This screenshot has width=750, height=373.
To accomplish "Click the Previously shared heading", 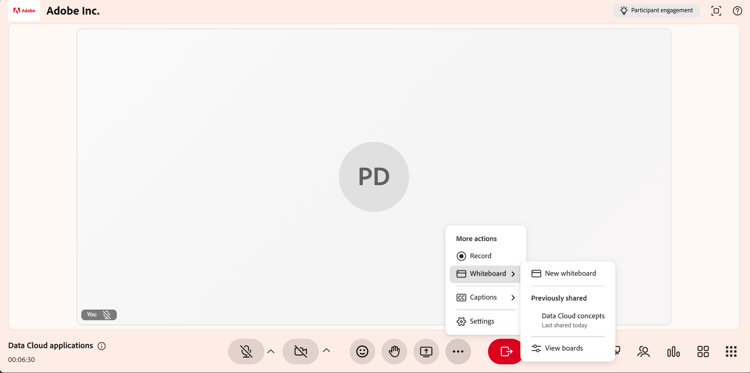I will point(559,298).
